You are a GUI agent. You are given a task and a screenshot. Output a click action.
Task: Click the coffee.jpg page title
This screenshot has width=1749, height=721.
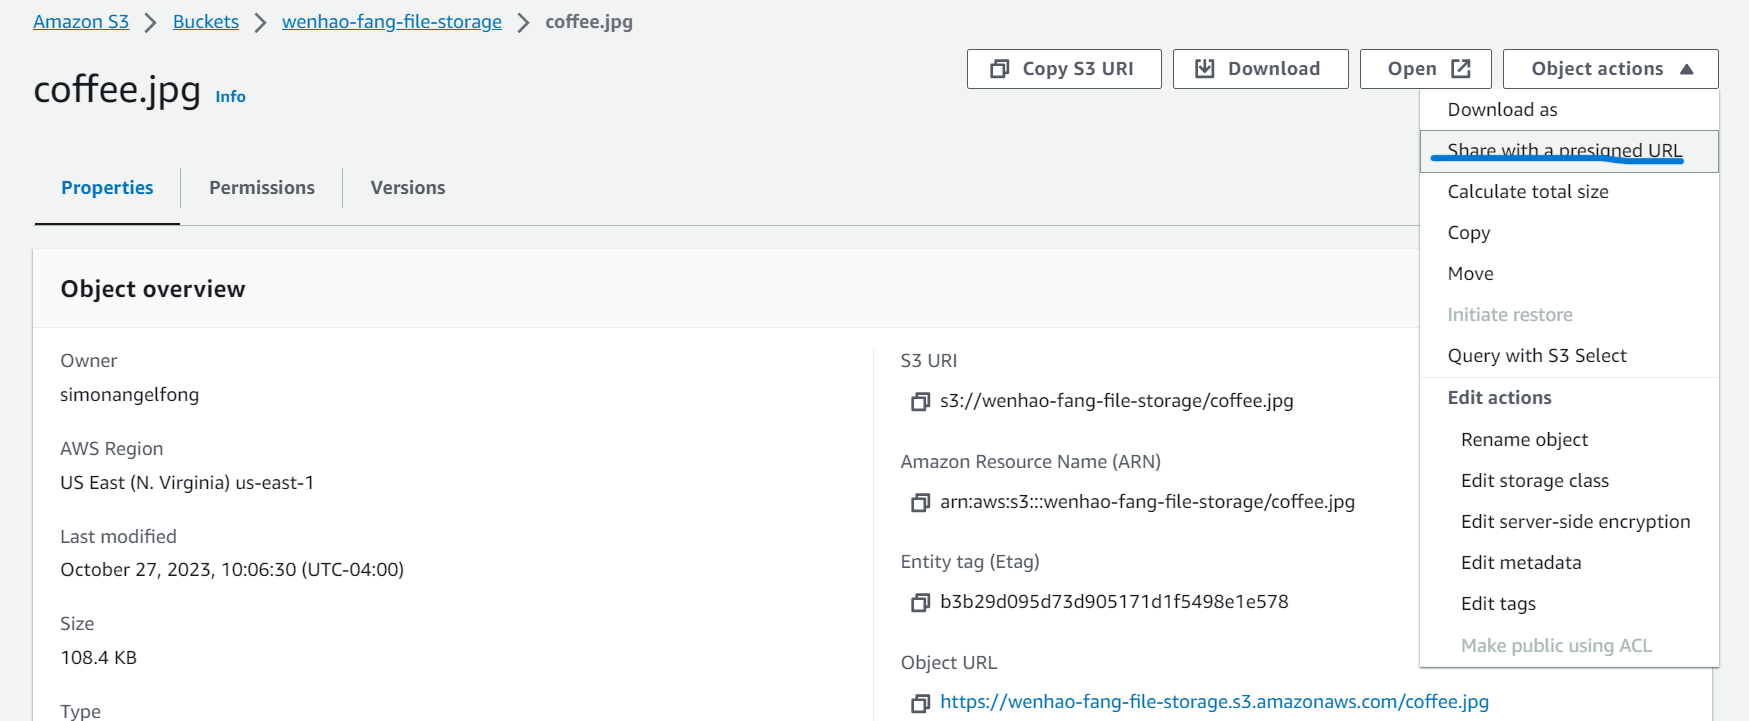tap(117, 90)
